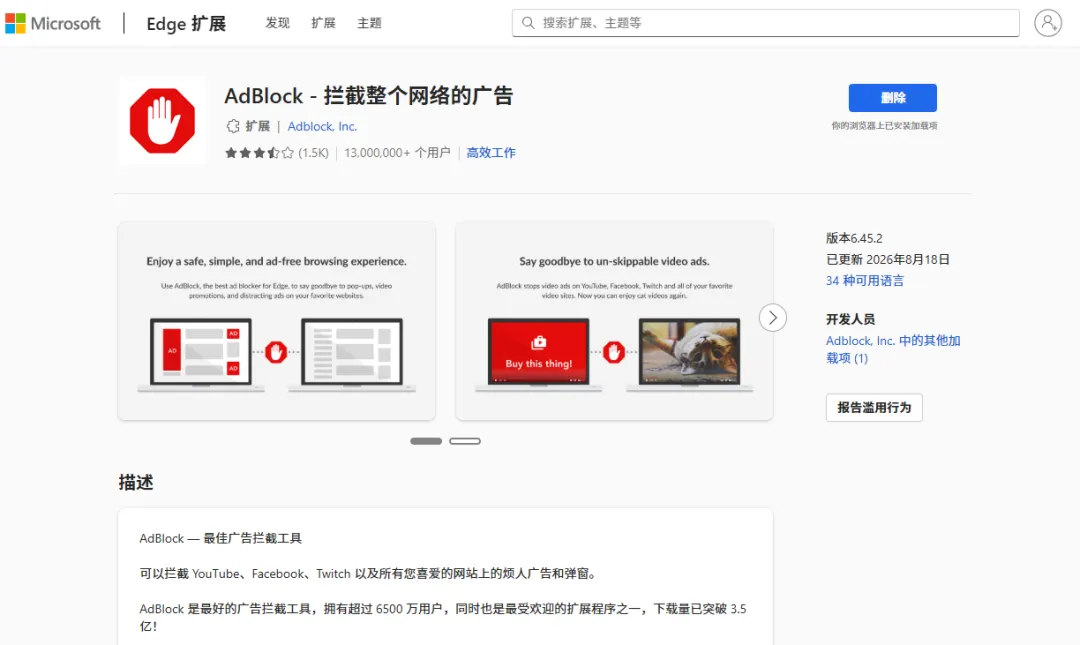
Task: Click the star rating icons
Action: pos(259,153)
